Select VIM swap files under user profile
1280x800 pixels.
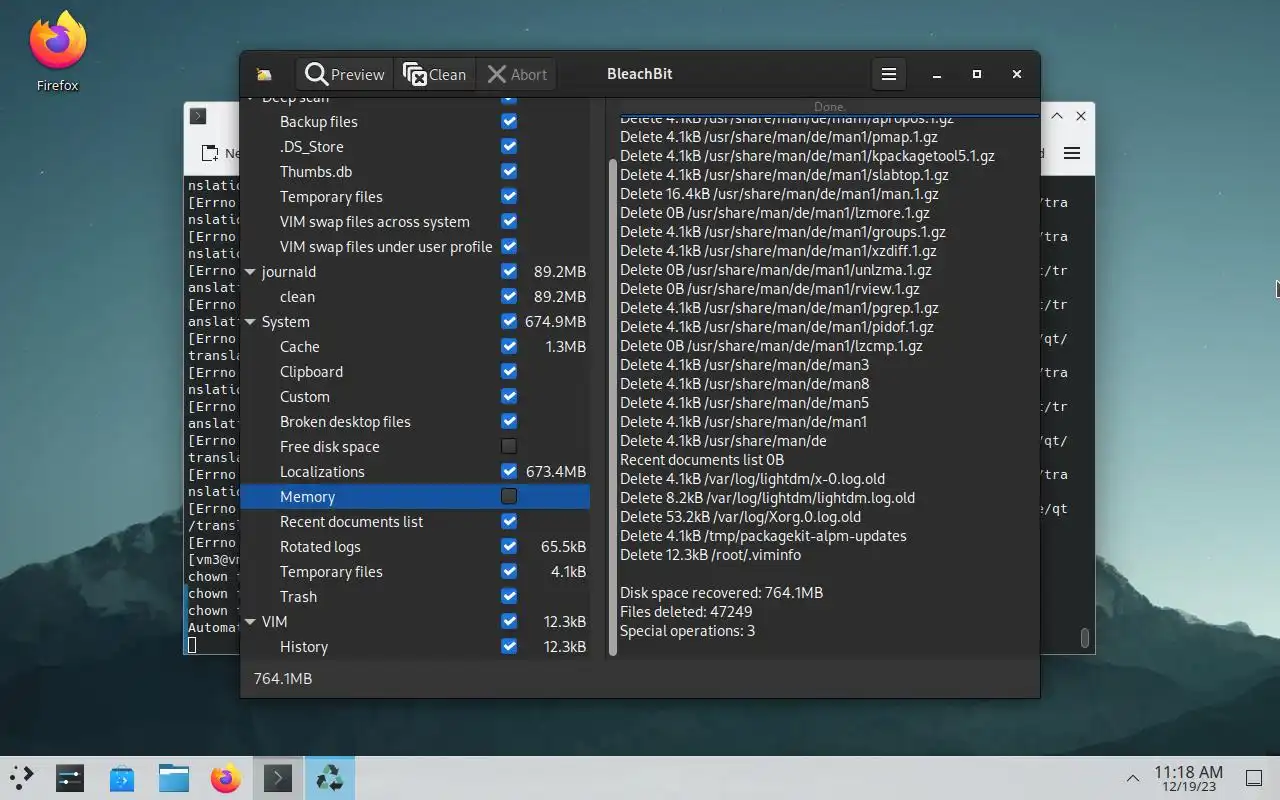(x=415, y=246)
